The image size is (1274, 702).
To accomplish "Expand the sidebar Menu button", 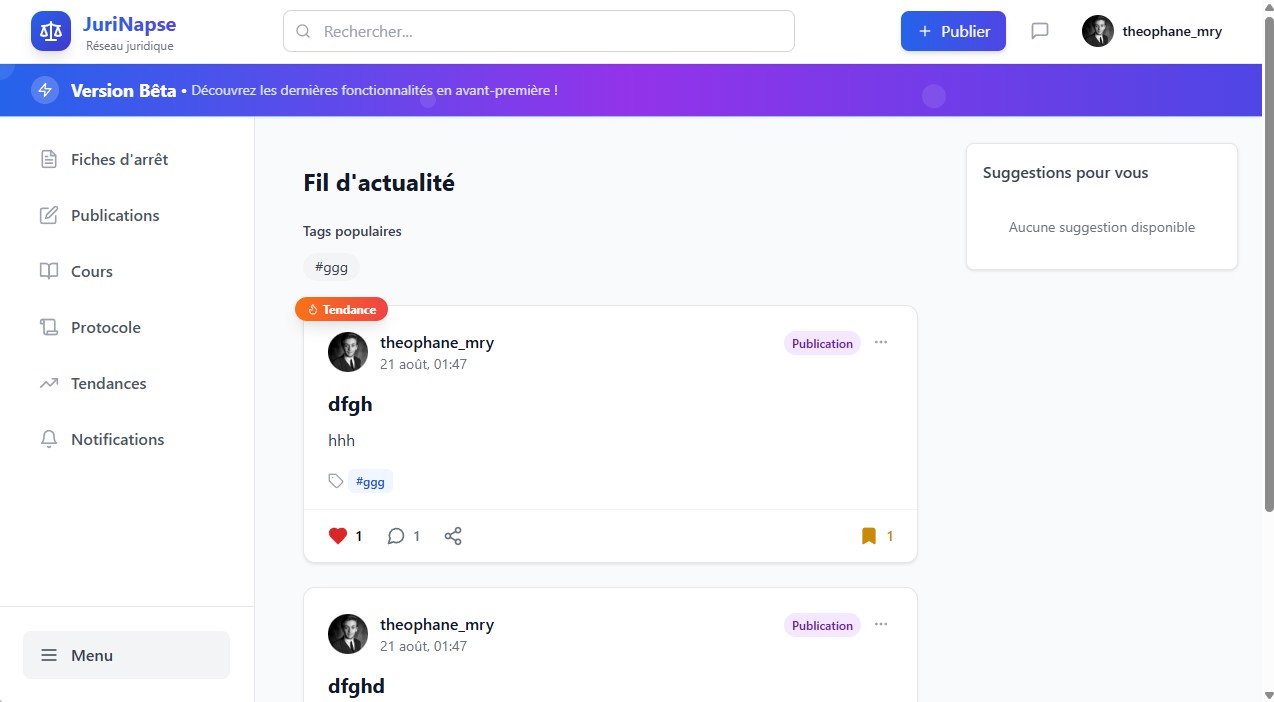I will (x=126, y=655).
